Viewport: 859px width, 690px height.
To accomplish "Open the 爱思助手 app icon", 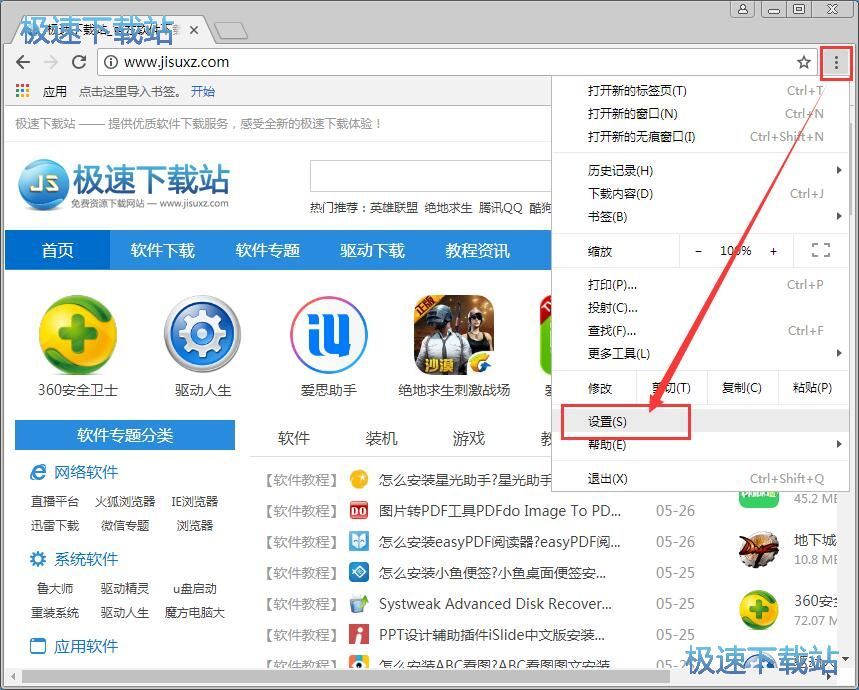I will [328, 335].
